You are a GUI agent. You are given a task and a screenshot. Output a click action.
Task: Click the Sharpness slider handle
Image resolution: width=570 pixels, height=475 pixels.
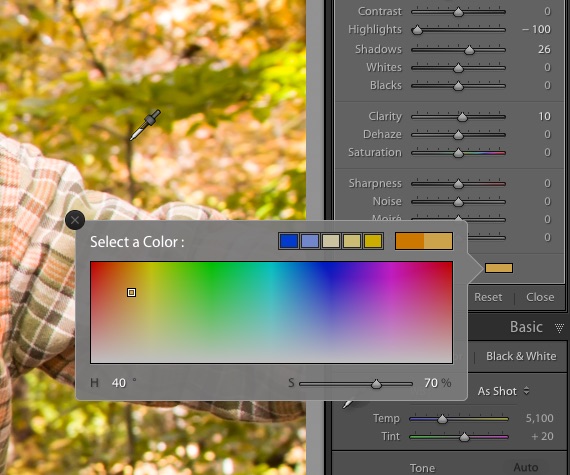click(x=458, y=184)
